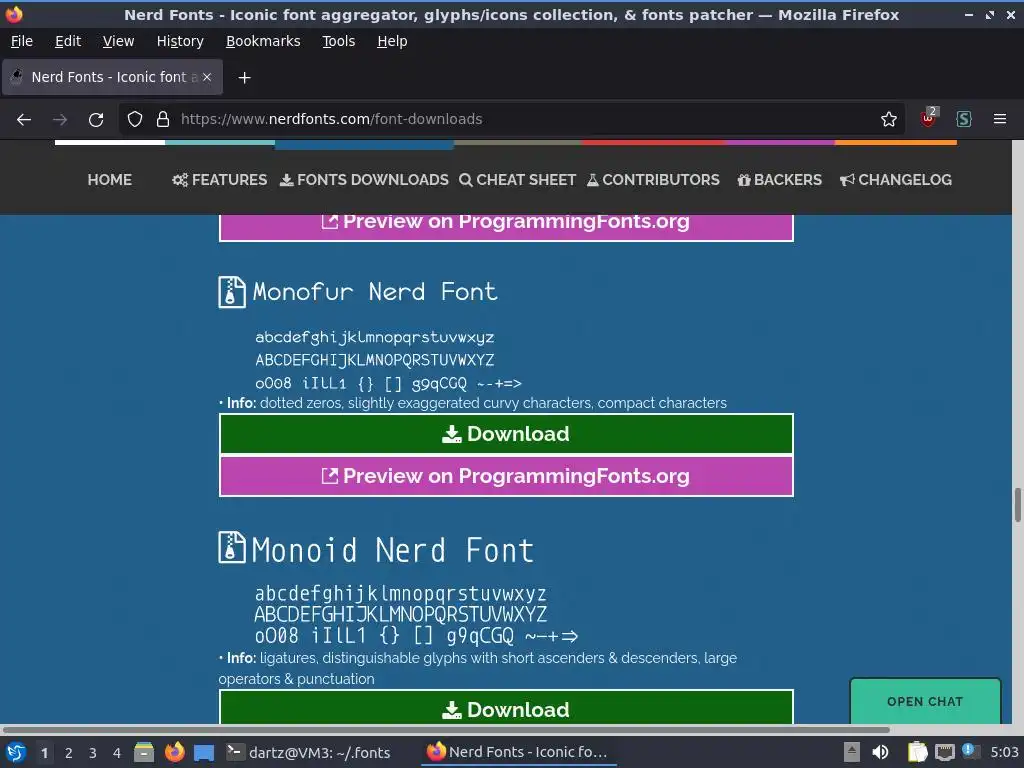
Task: Open the uBlock Origin extension icon
Action: click(x=928, y=118)
